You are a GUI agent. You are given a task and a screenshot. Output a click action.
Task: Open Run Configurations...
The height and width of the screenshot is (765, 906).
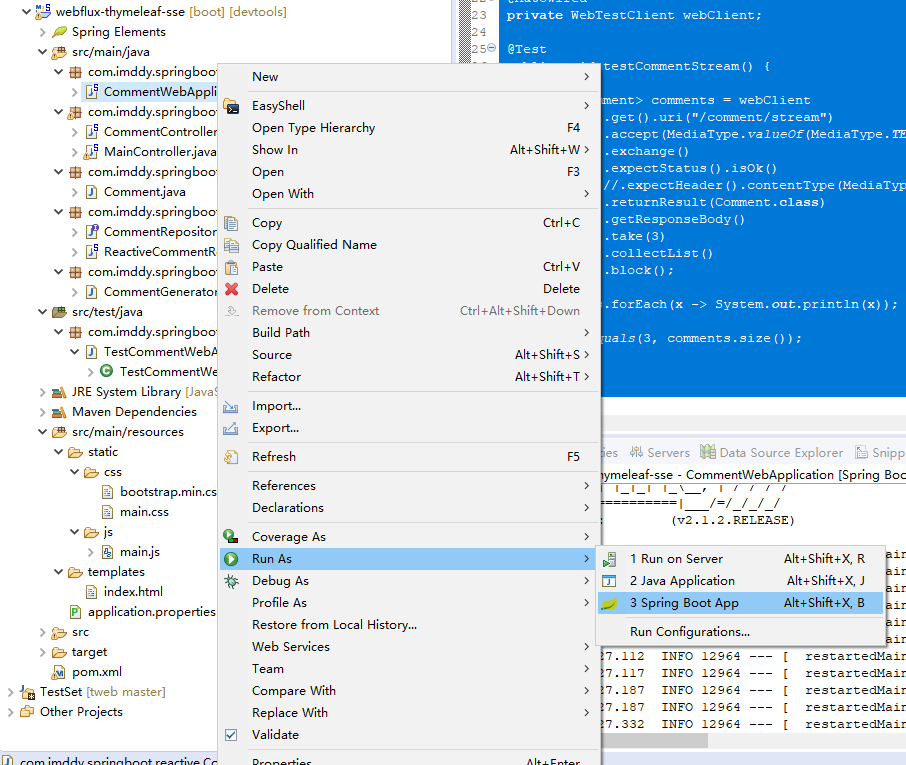pyautogui.click(x=740, y=632)
